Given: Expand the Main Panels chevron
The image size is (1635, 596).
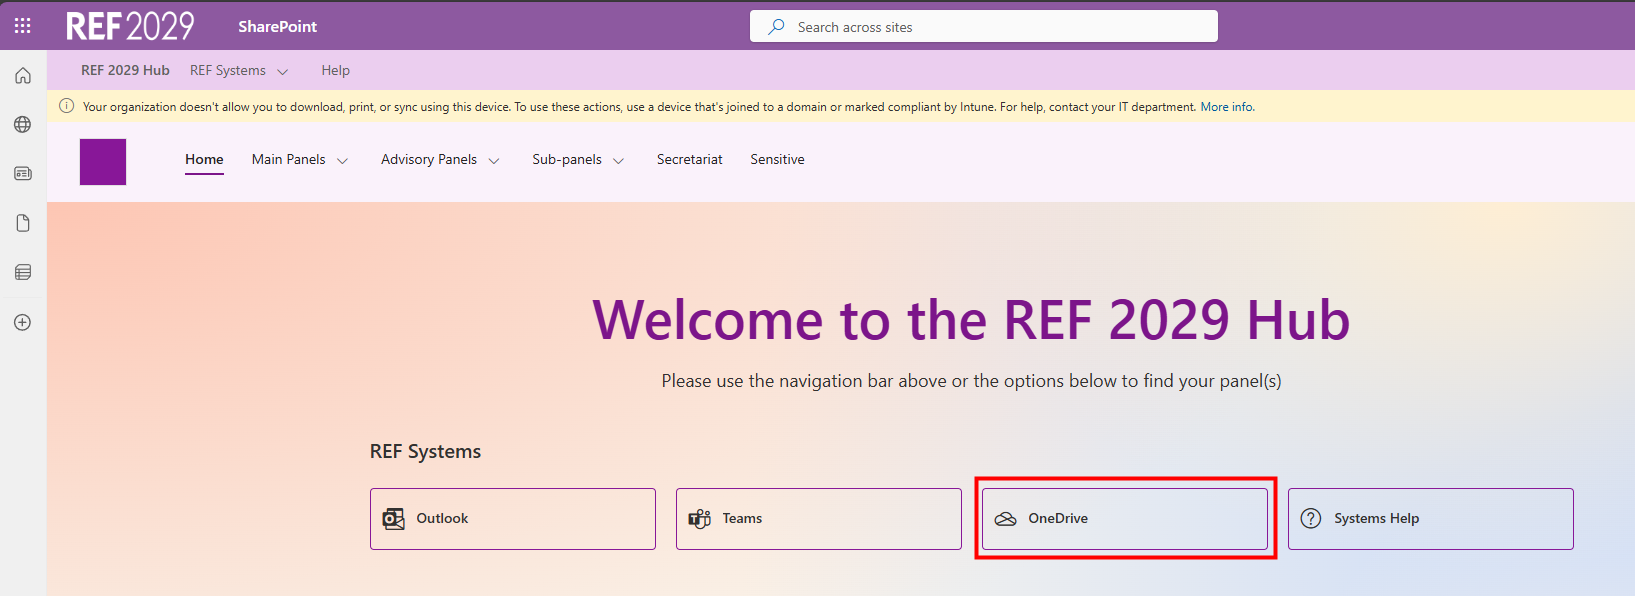Looking at the screenshot, I should (342, 161).
